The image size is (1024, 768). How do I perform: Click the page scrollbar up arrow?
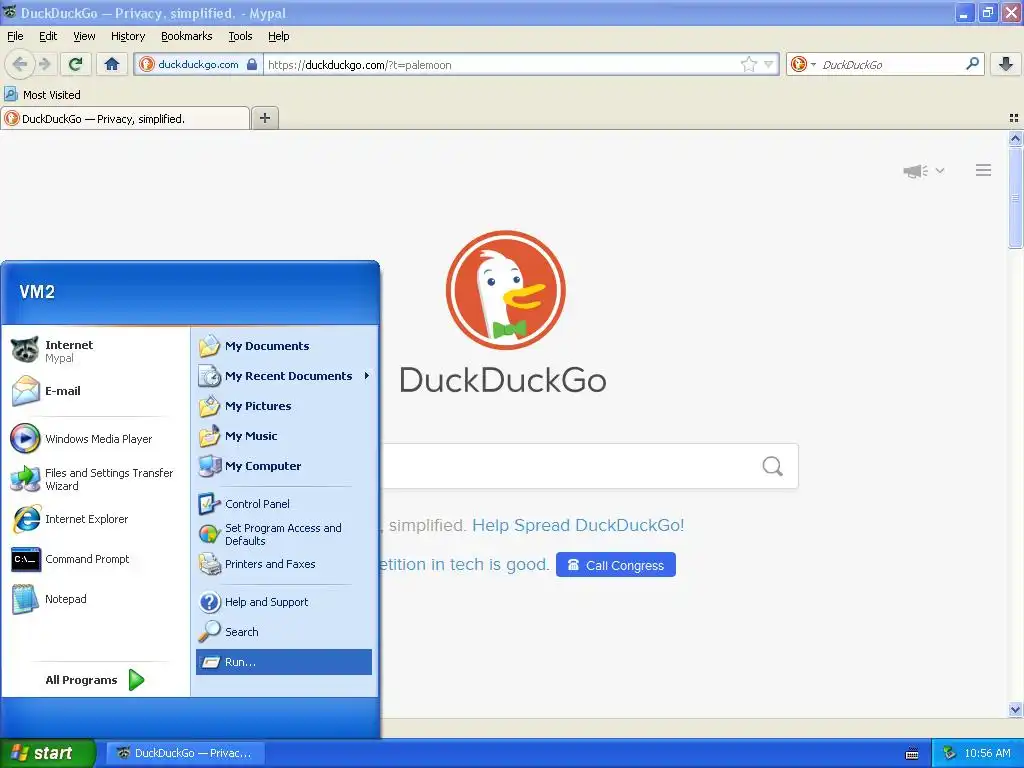pyautogui.click(x=1015, y=138)
